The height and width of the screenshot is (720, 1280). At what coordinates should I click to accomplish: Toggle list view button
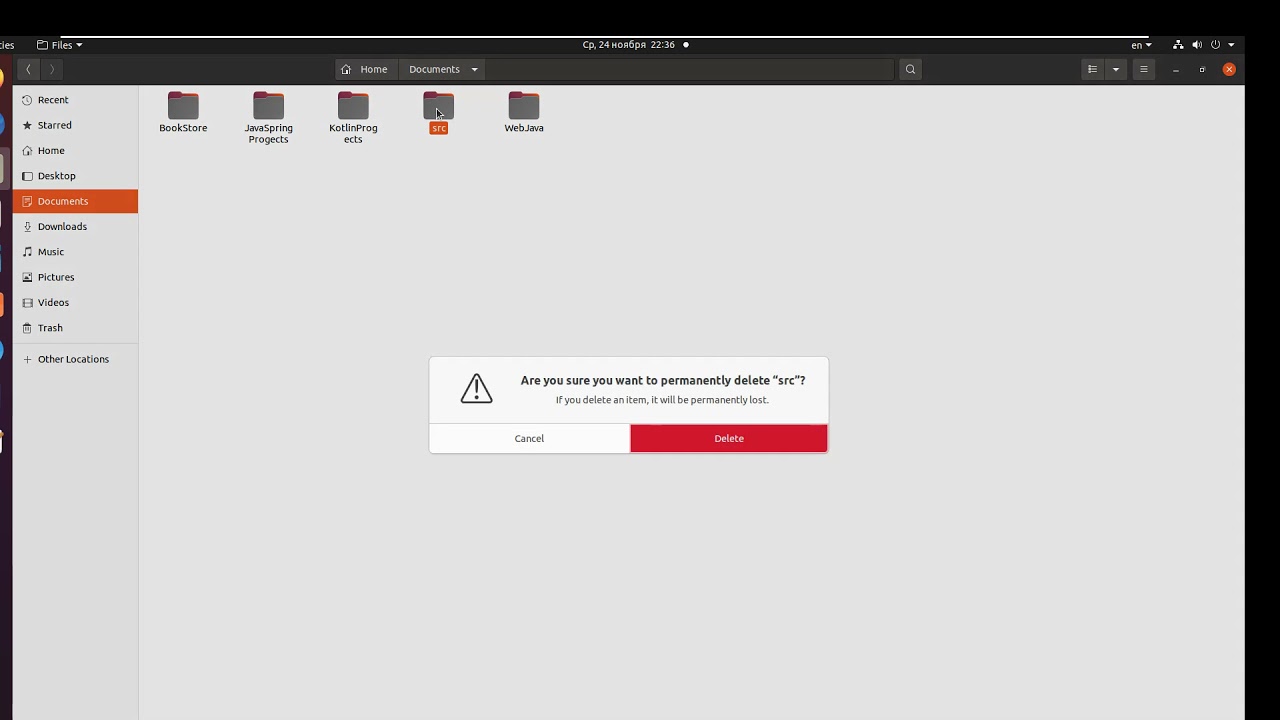coord(1092,69)
